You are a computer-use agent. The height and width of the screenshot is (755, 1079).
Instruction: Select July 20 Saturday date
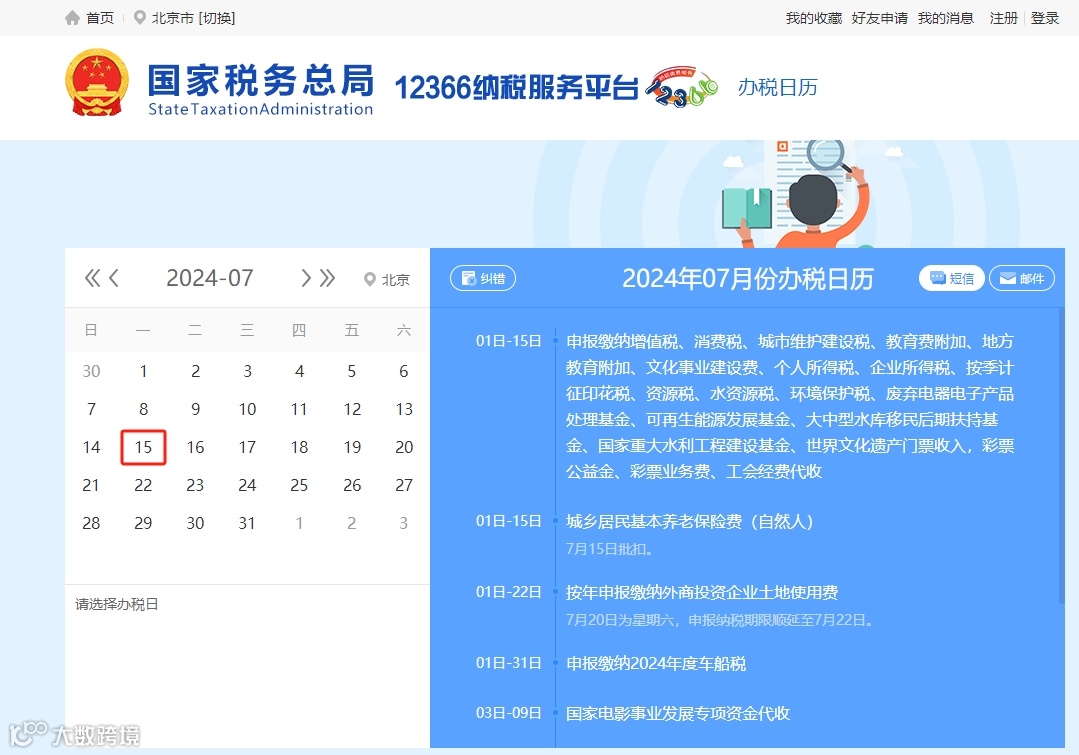coord(404,447)
